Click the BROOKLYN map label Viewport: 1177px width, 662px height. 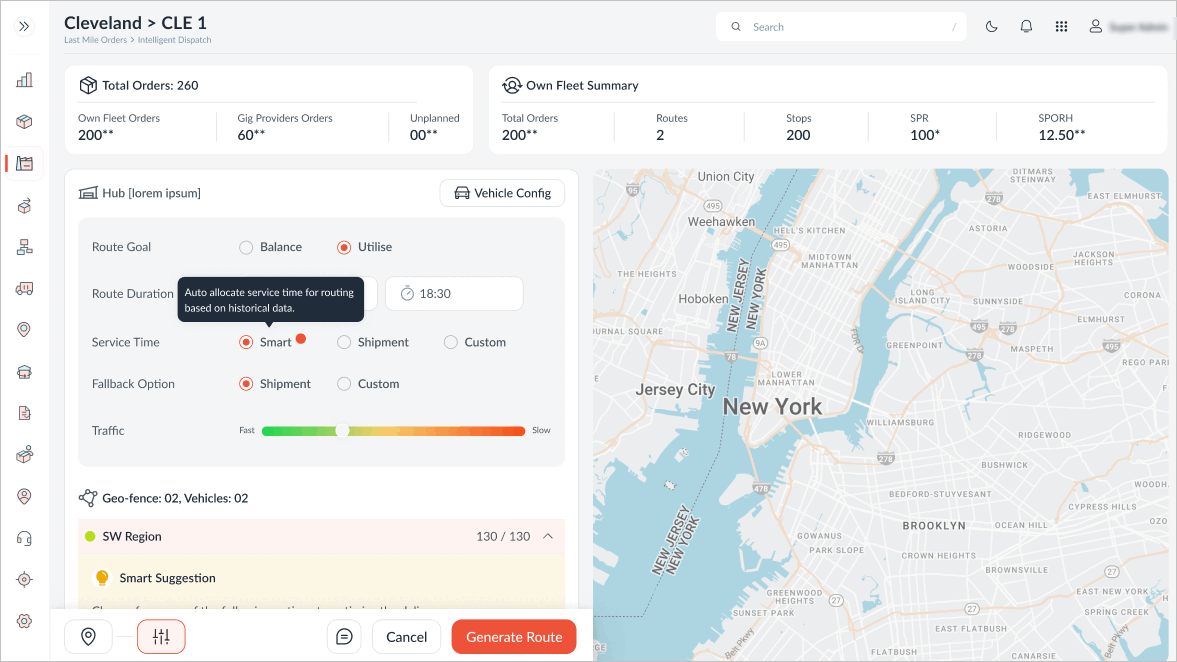click(x=934, y=525)
